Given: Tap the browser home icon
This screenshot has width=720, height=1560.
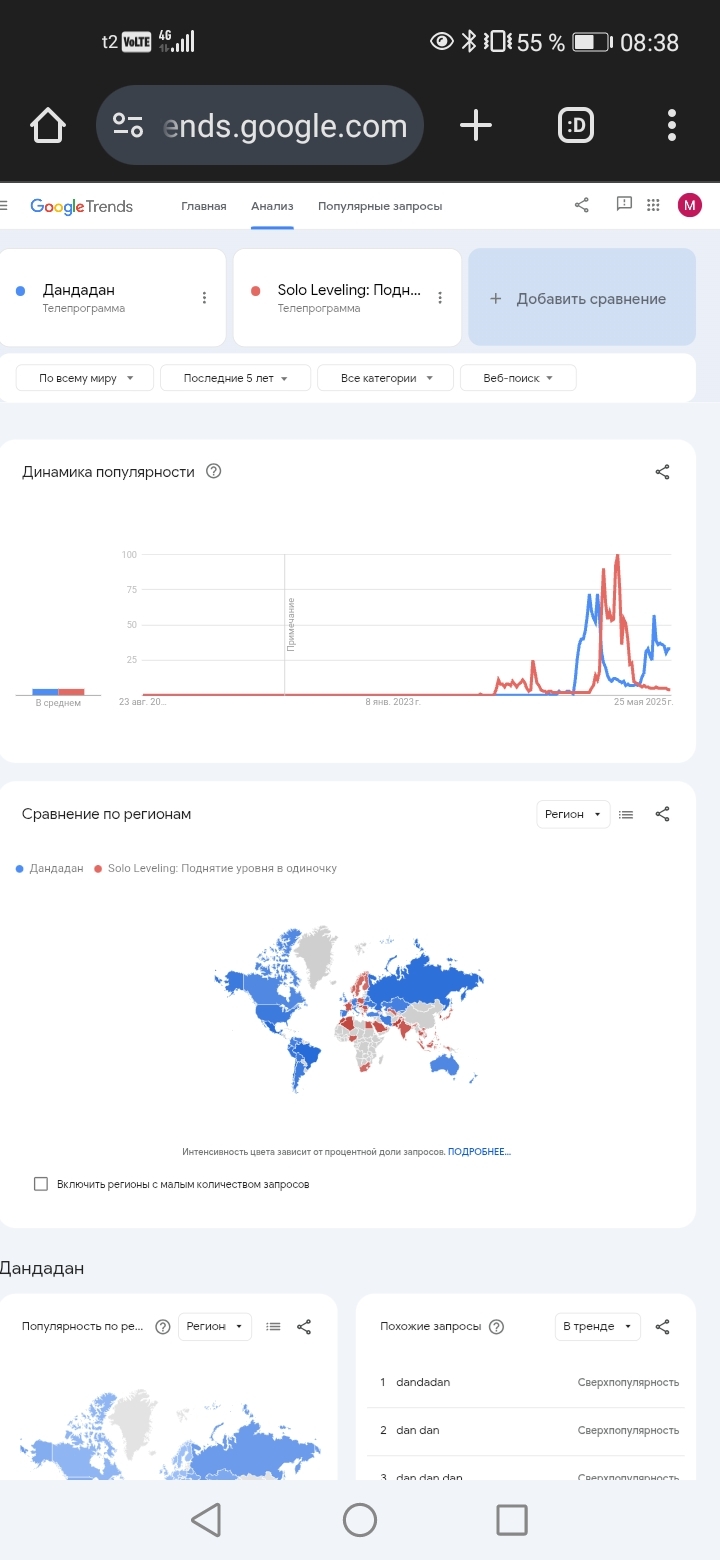Looking at the screenshot, I should [48, 126].
